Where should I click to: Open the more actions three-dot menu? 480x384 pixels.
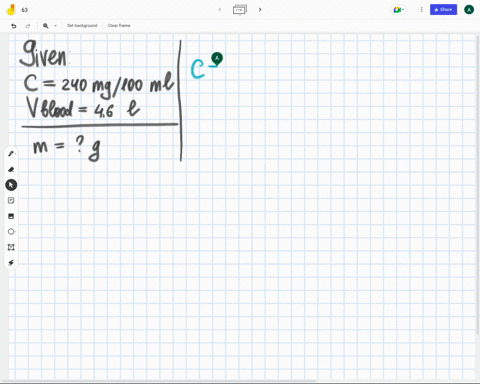[421, 10]
